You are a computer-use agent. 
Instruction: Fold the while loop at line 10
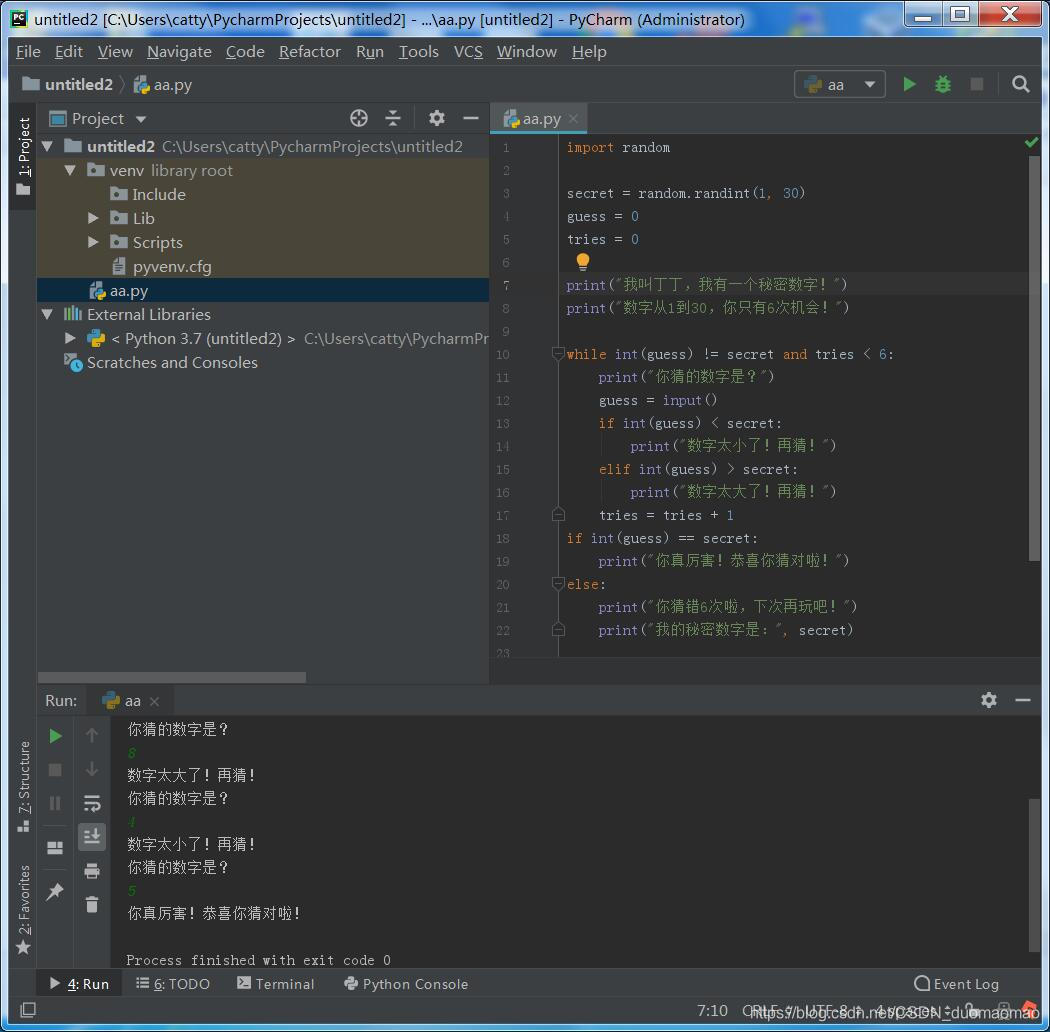(x=558, y=353)
